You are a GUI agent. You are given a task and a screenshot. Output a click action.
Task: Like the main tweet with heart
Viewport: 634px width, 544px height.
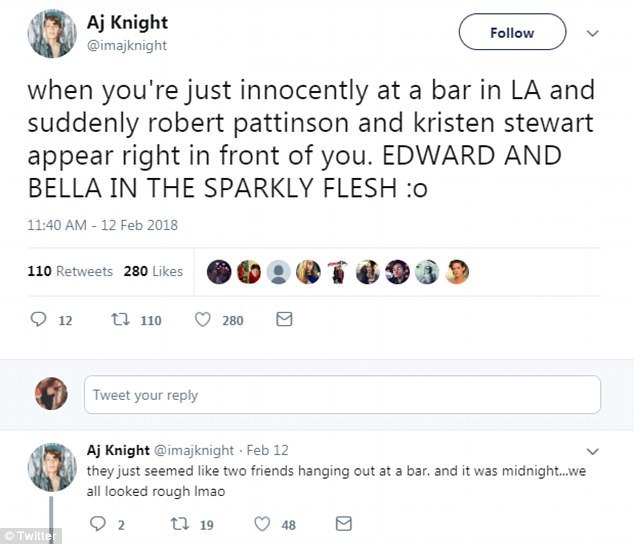203,320
